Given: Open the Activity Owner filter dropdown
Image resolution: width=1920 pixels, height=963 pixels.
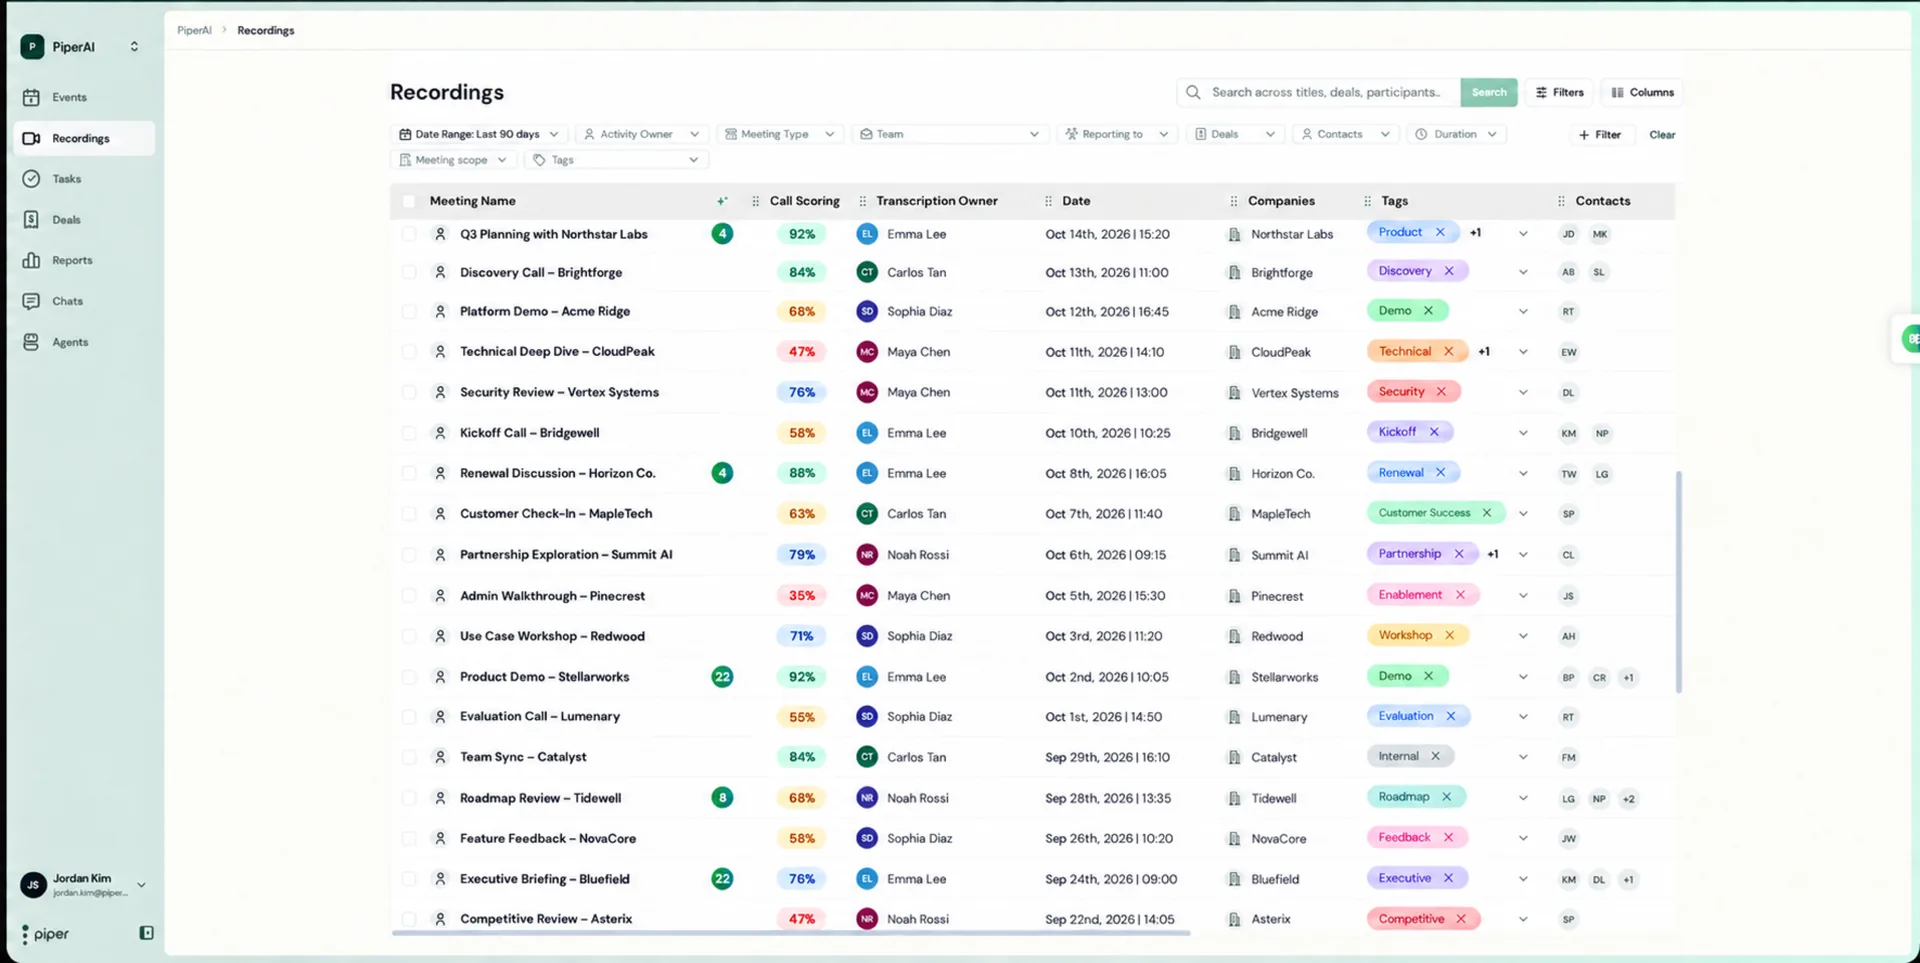Looking at the screenshot, I should pos(643,134).
